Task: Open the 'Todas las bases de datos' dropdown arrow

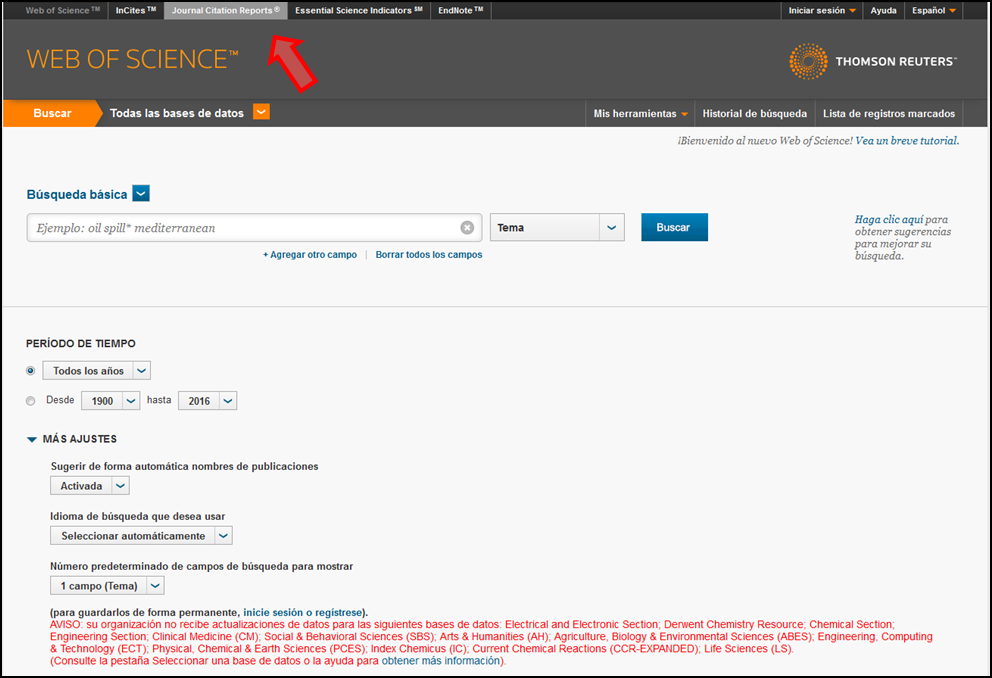Action: pos(261,112)
